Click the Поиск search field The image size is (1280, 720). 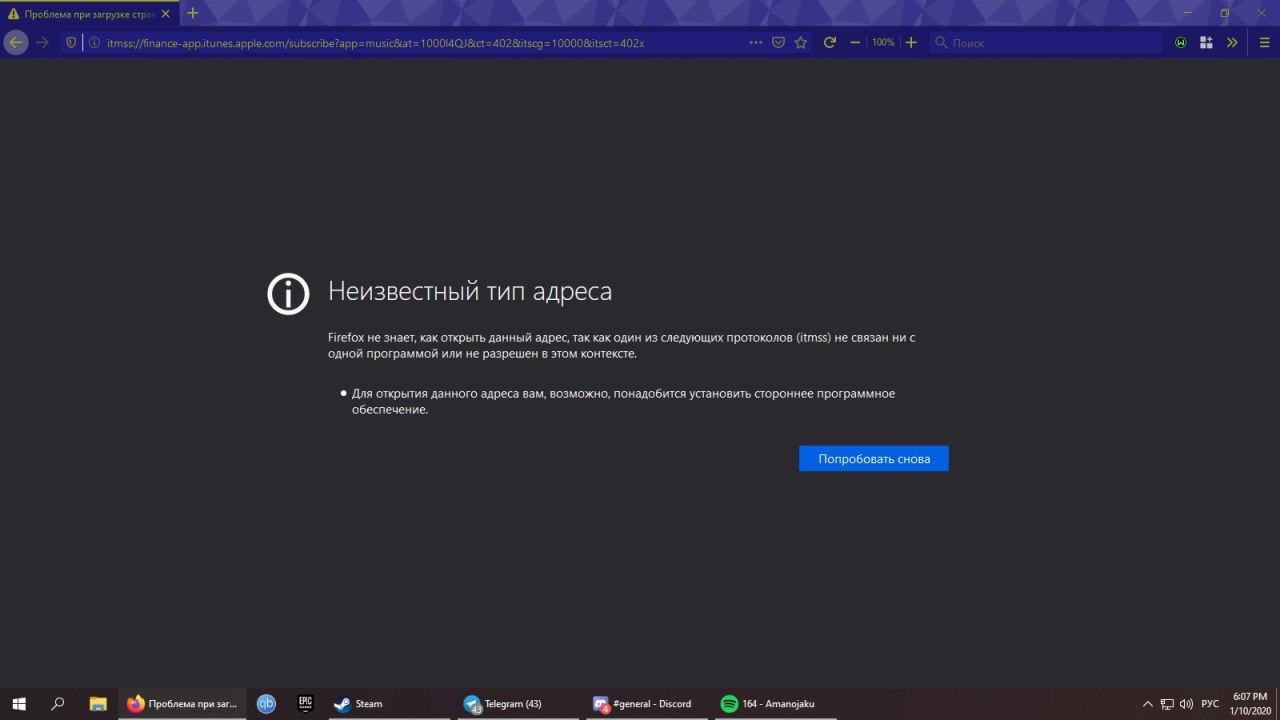1045,42
